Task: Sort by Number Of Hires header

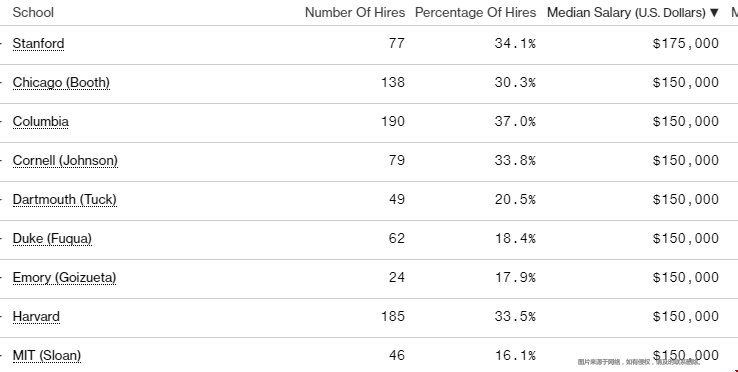Action: (355, 12)
